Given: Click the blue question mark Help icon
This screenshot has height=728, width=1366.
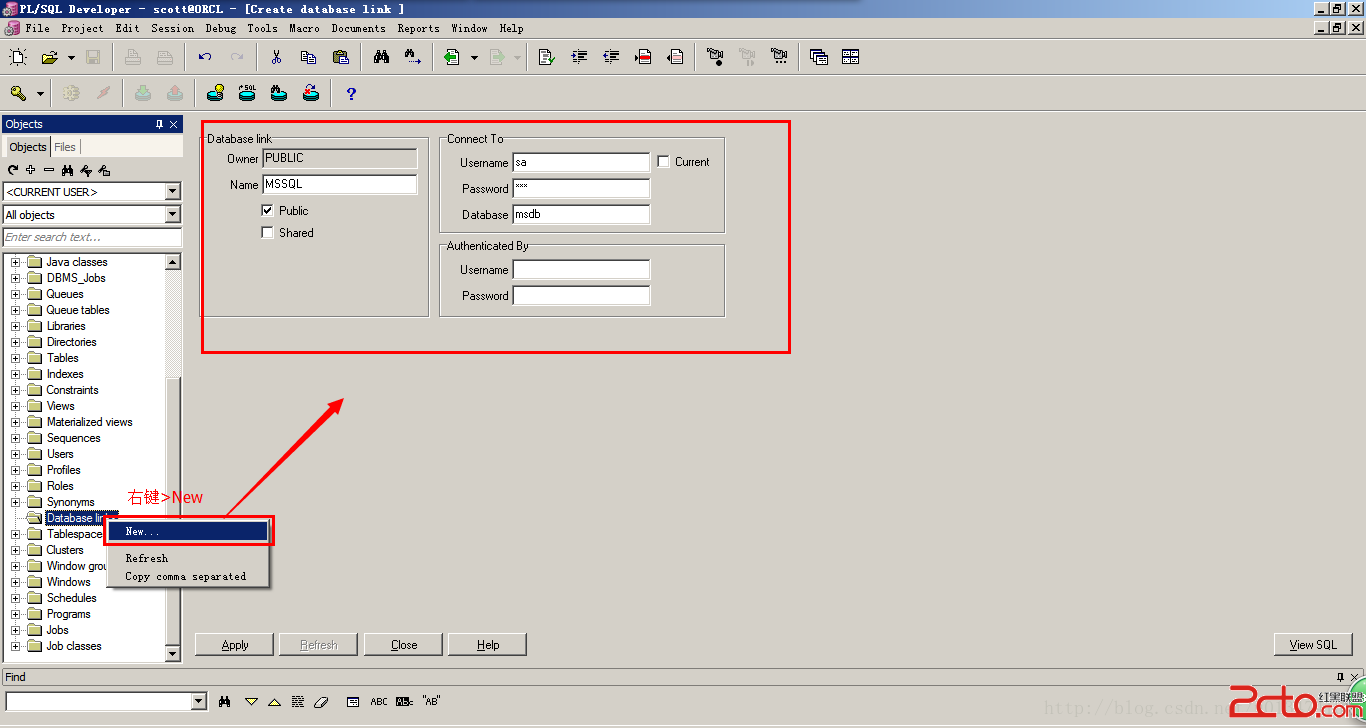Looking at the screenshot, I should pos(351,94).
